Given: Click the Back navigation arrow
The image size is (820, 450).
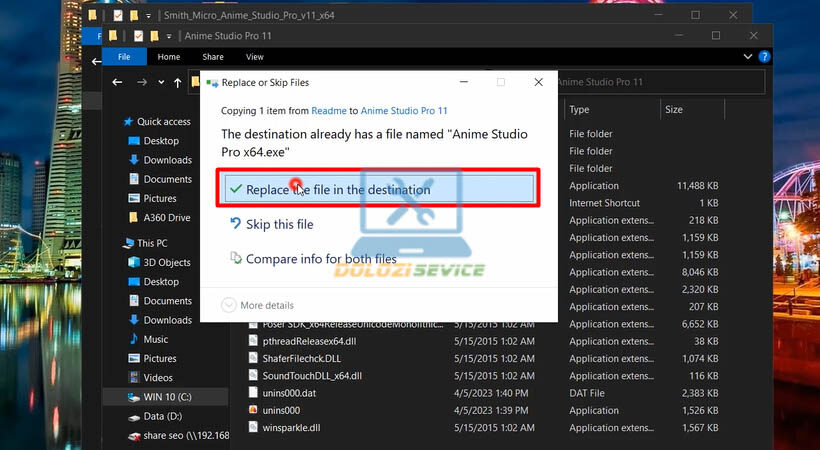Looking at the screenshot, I should click(x=119, y=82).
